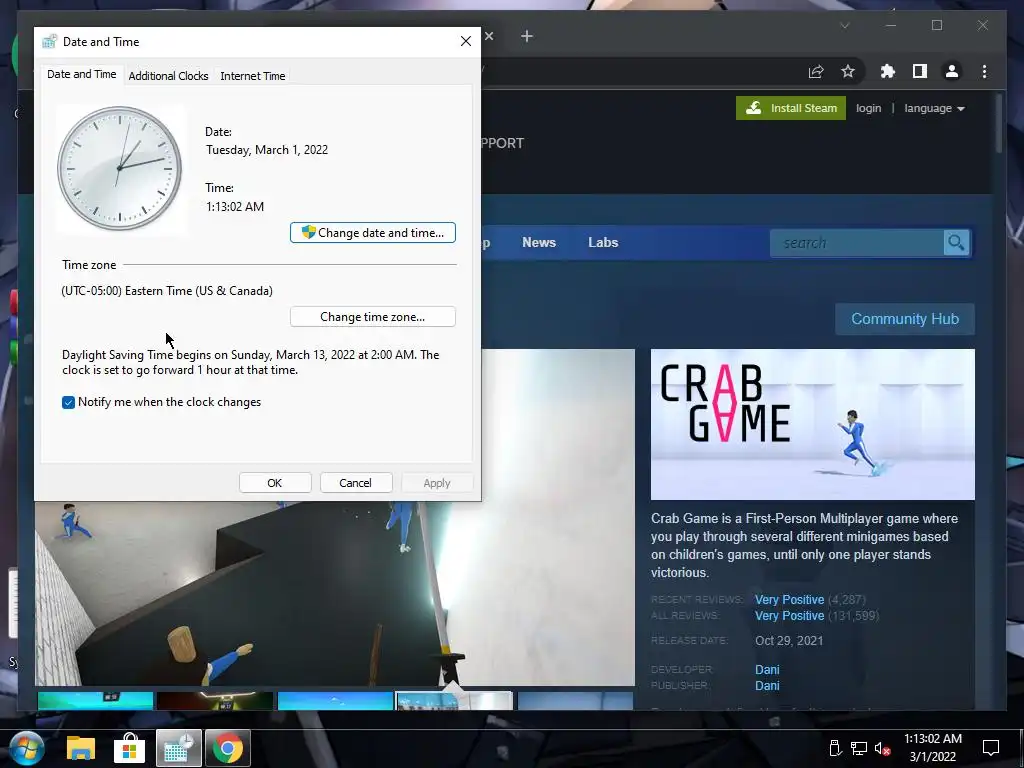
Task: Open publisher Dani link
Action: click(x=767, y=686)
